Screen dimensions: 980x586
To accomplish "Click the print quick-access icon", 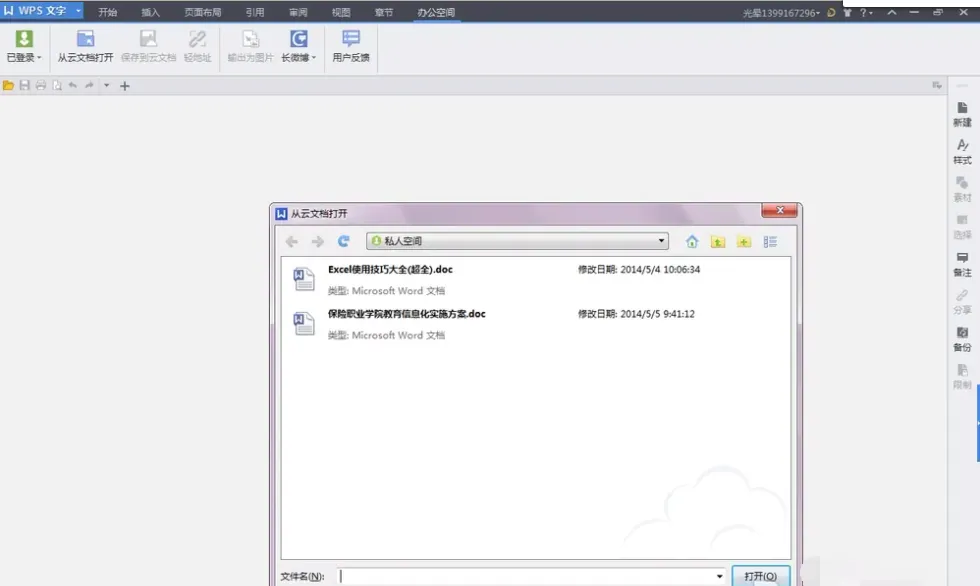I will [41, 86].
